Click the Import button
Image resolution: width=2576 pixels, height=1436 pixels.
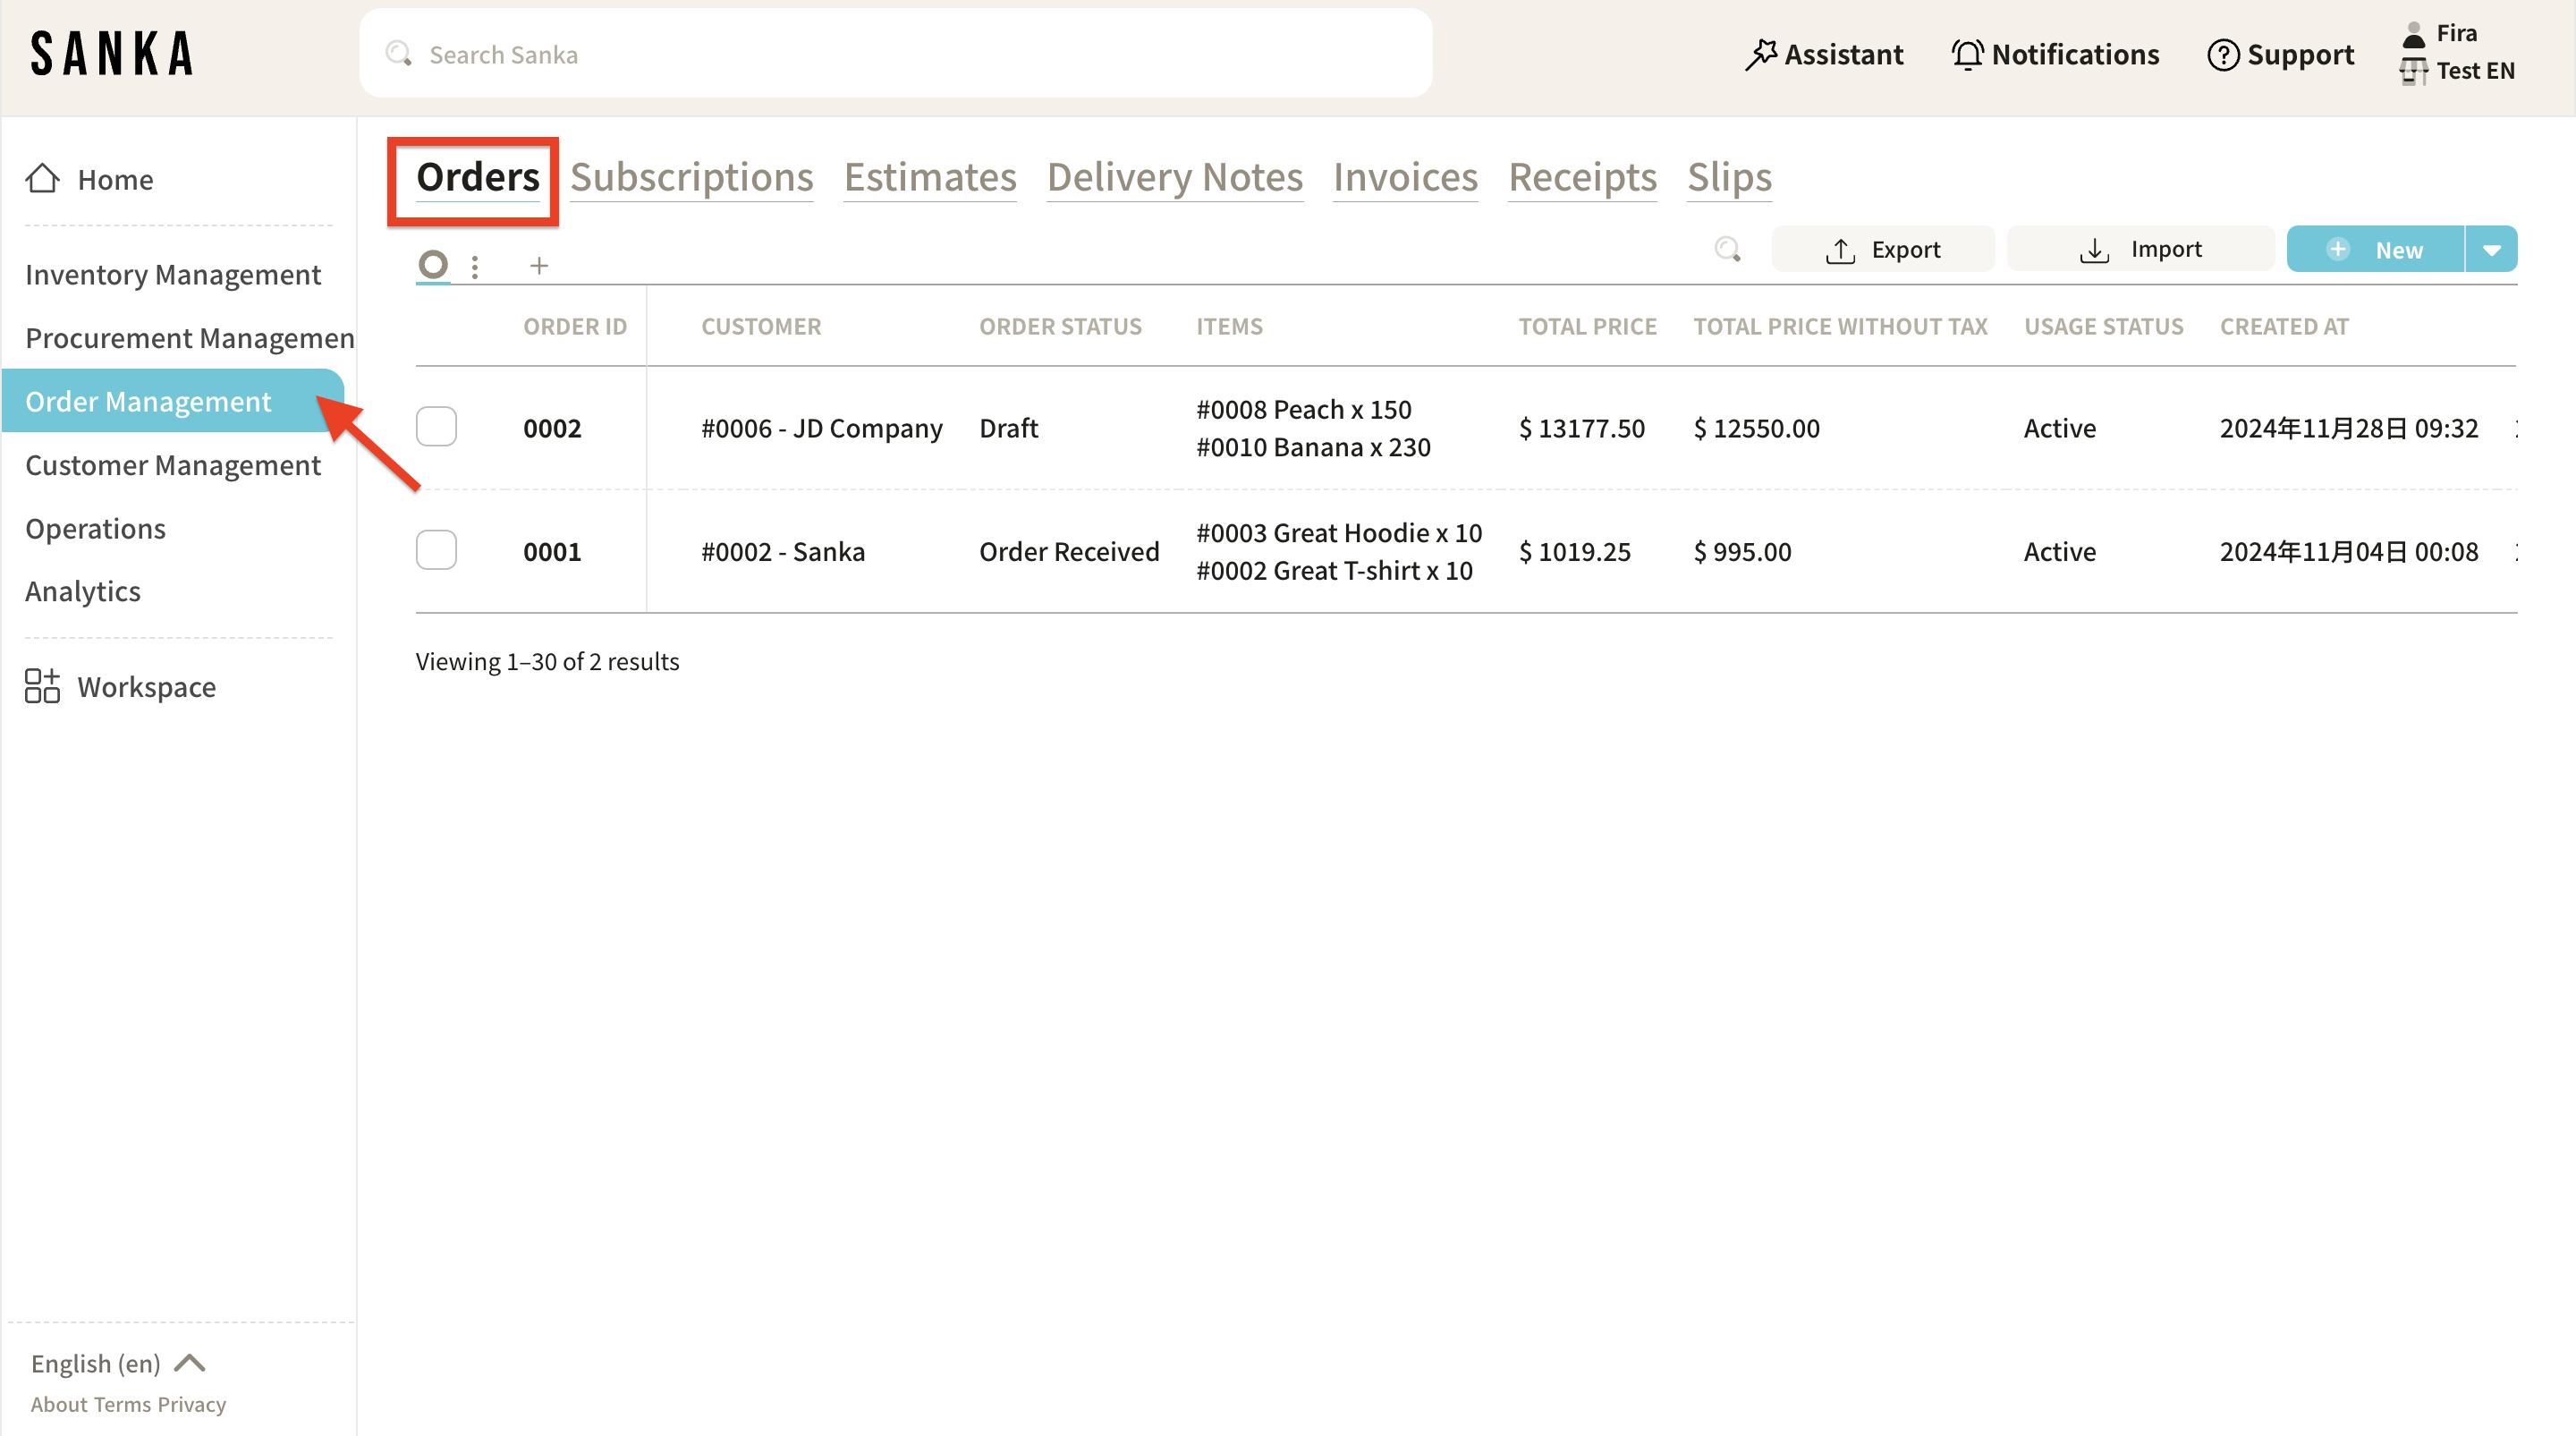[x=2140, y=249]
